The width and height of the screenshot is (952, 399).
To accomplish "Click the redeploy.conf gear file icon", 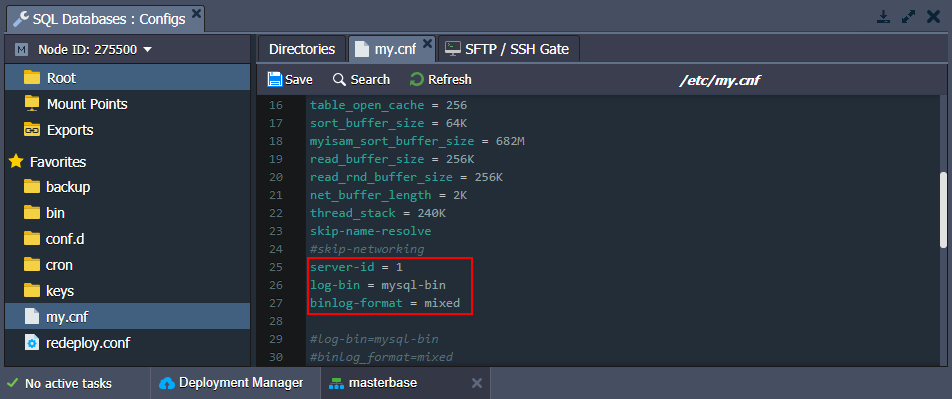I will click(x=32, y=343).
